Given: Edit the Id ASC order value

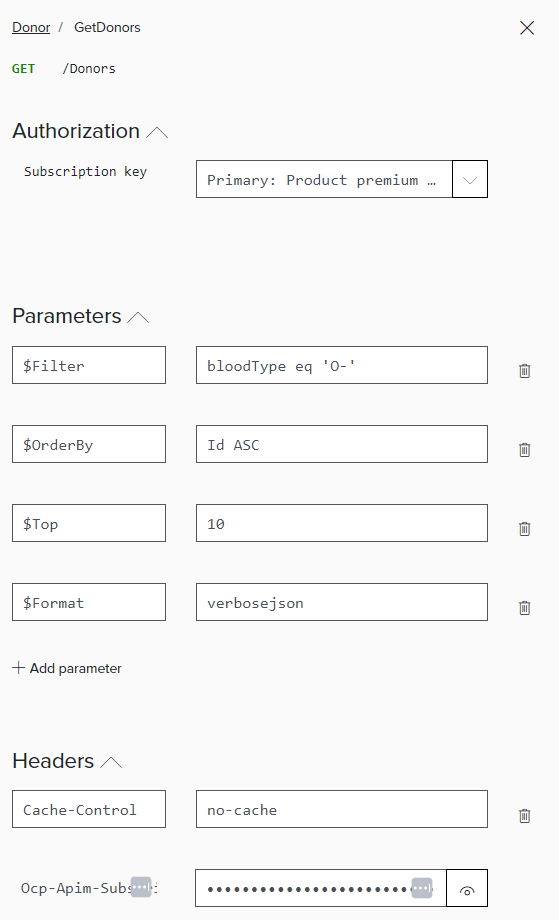Looking at the screenshot, I should tap(341, 444).
